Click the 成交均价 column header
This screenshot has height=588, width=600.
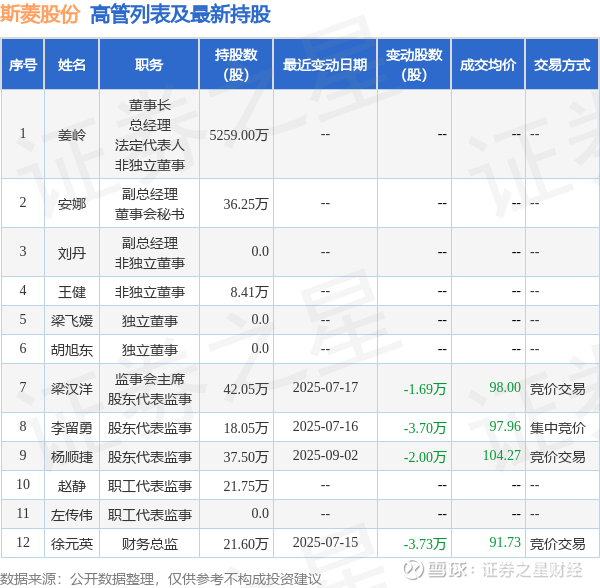click(x=488, y=65)
